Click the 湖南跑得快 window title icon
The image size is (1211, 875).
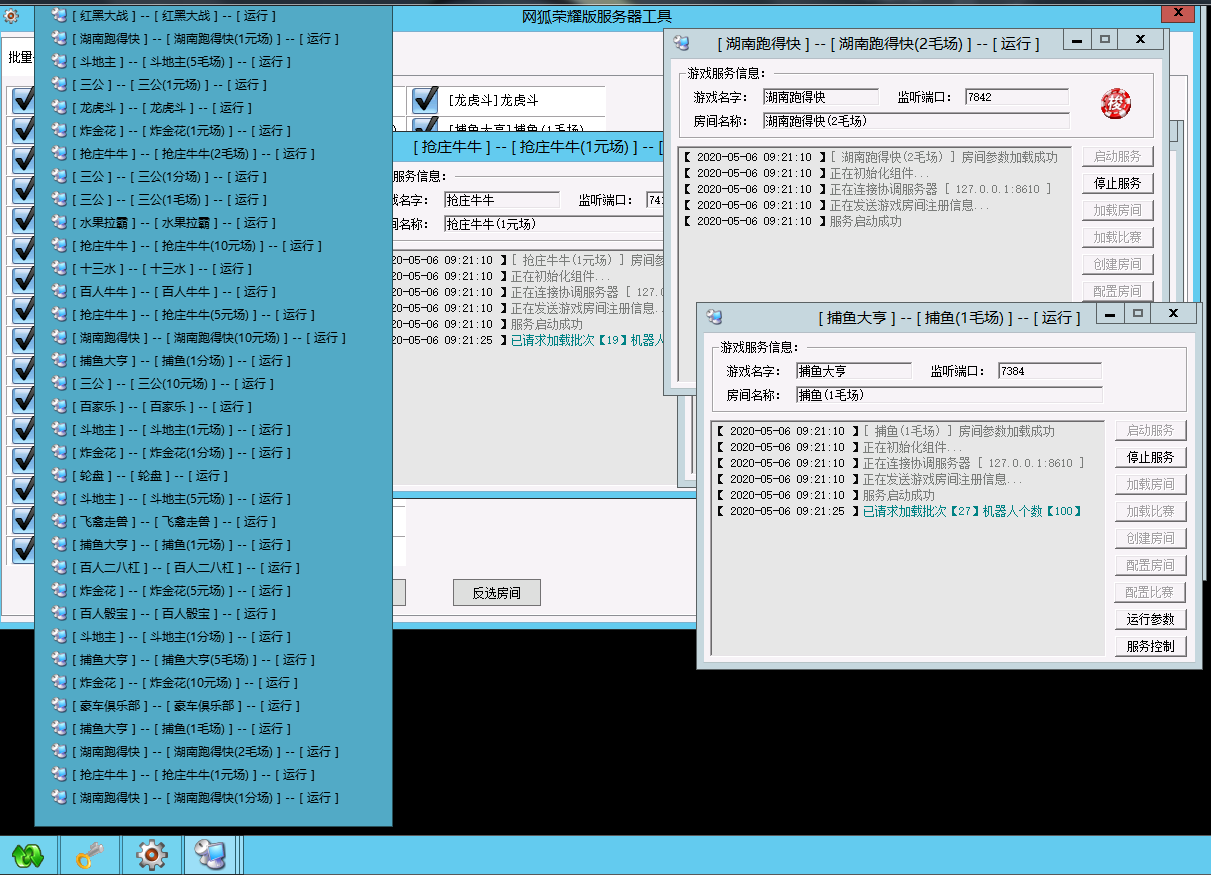pos(681,43)
